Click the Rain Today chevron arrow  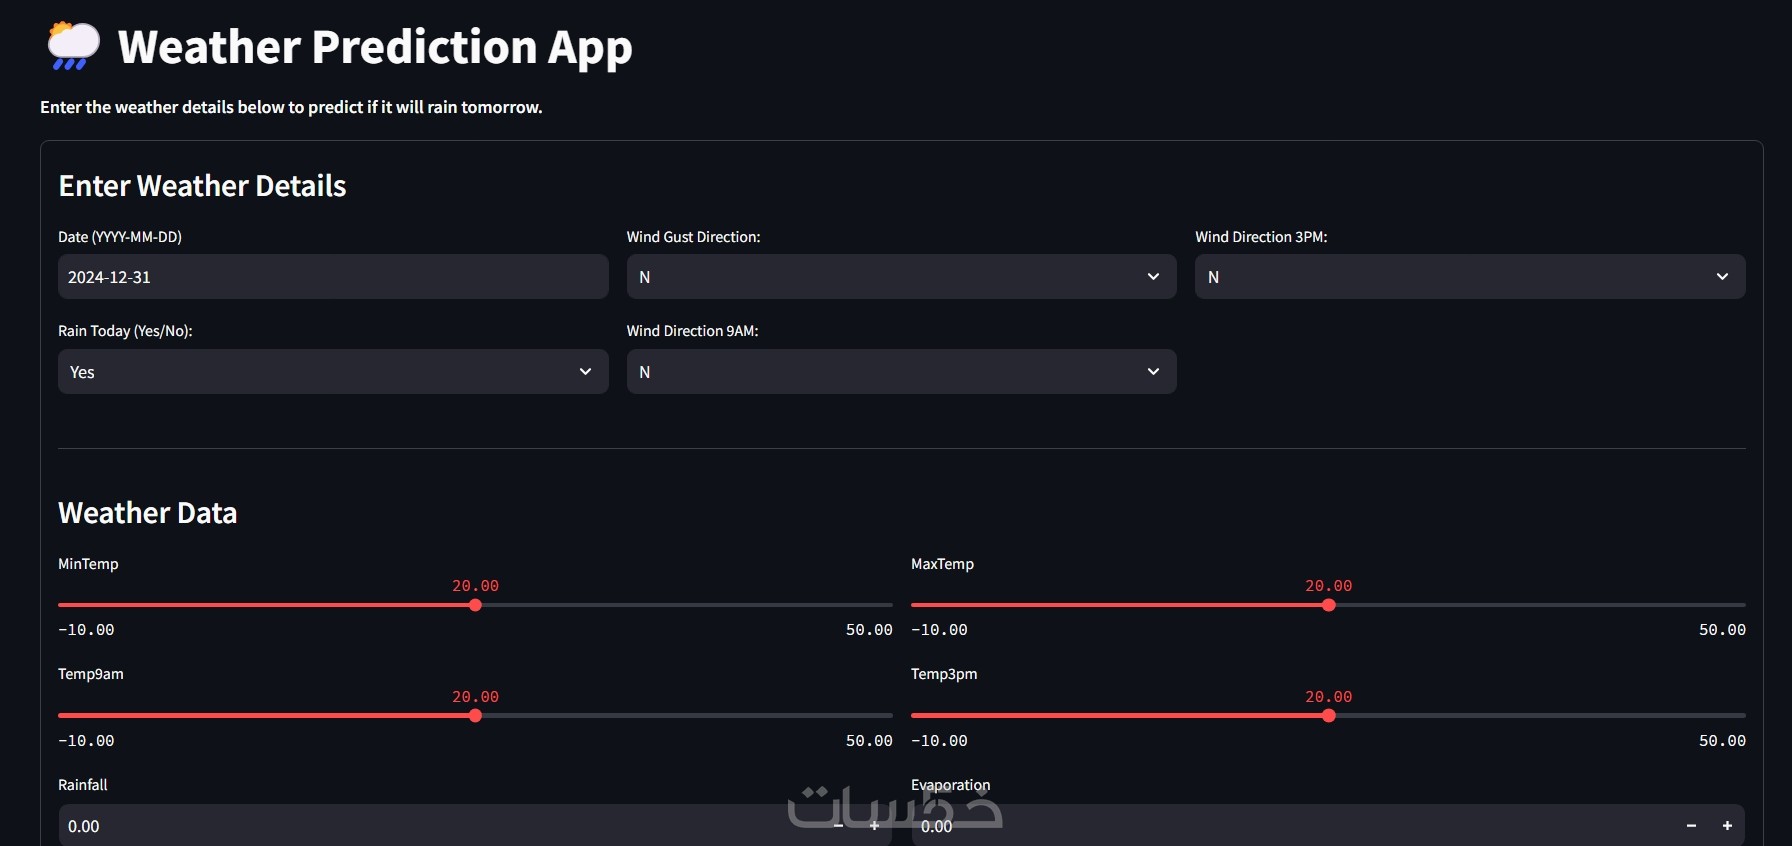coord(585,372)
